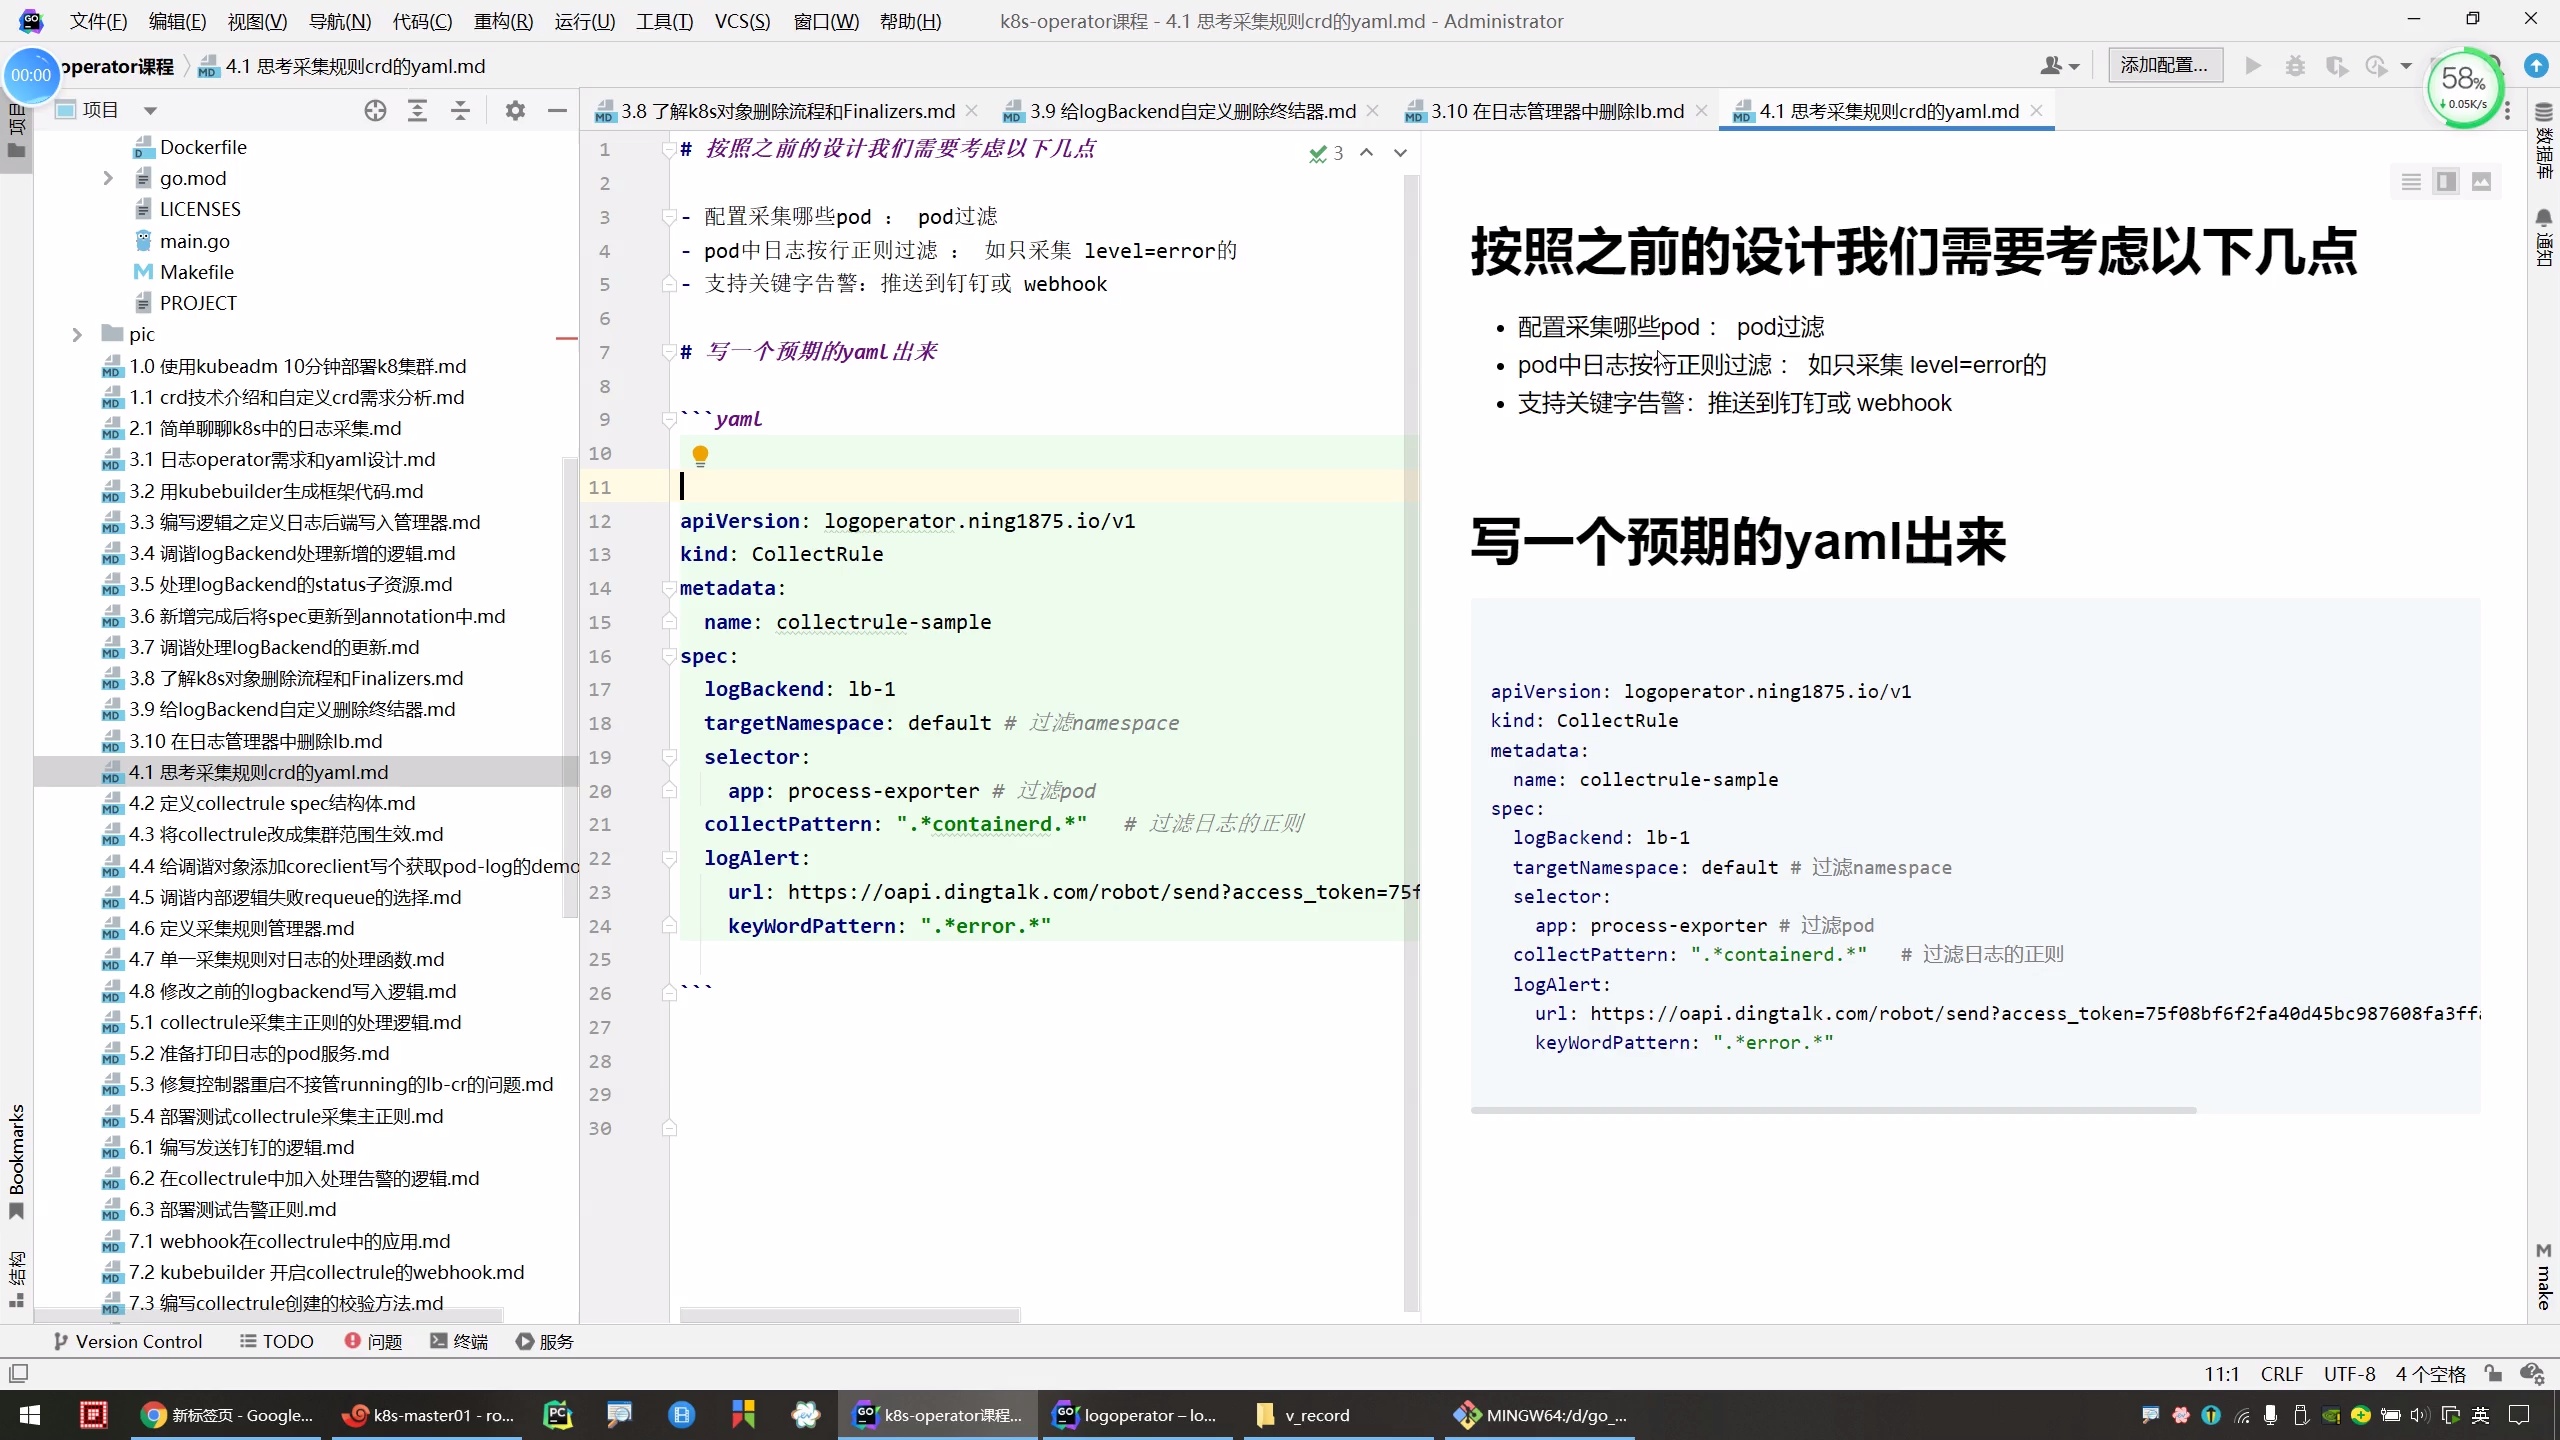Collapse the yaml code block fold at line 9

[x=668, y=419]
